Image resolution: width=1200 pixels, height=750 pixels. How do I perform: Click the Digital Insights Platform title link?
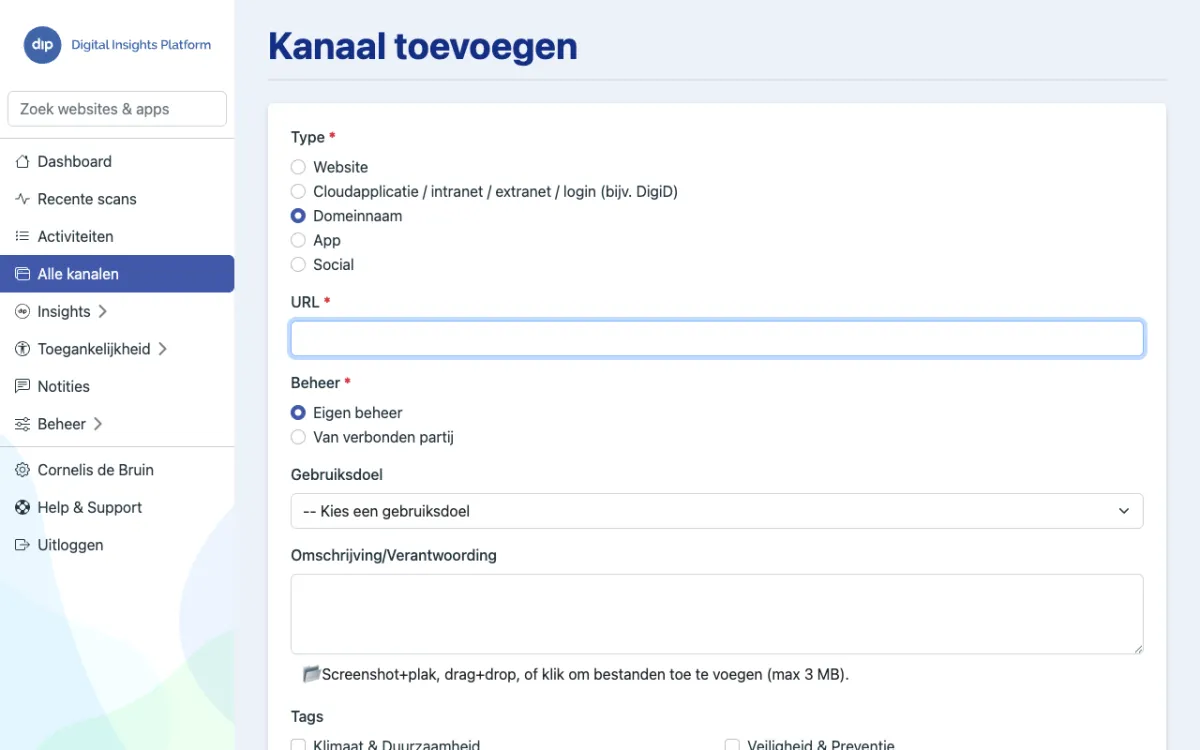[141, 45]
